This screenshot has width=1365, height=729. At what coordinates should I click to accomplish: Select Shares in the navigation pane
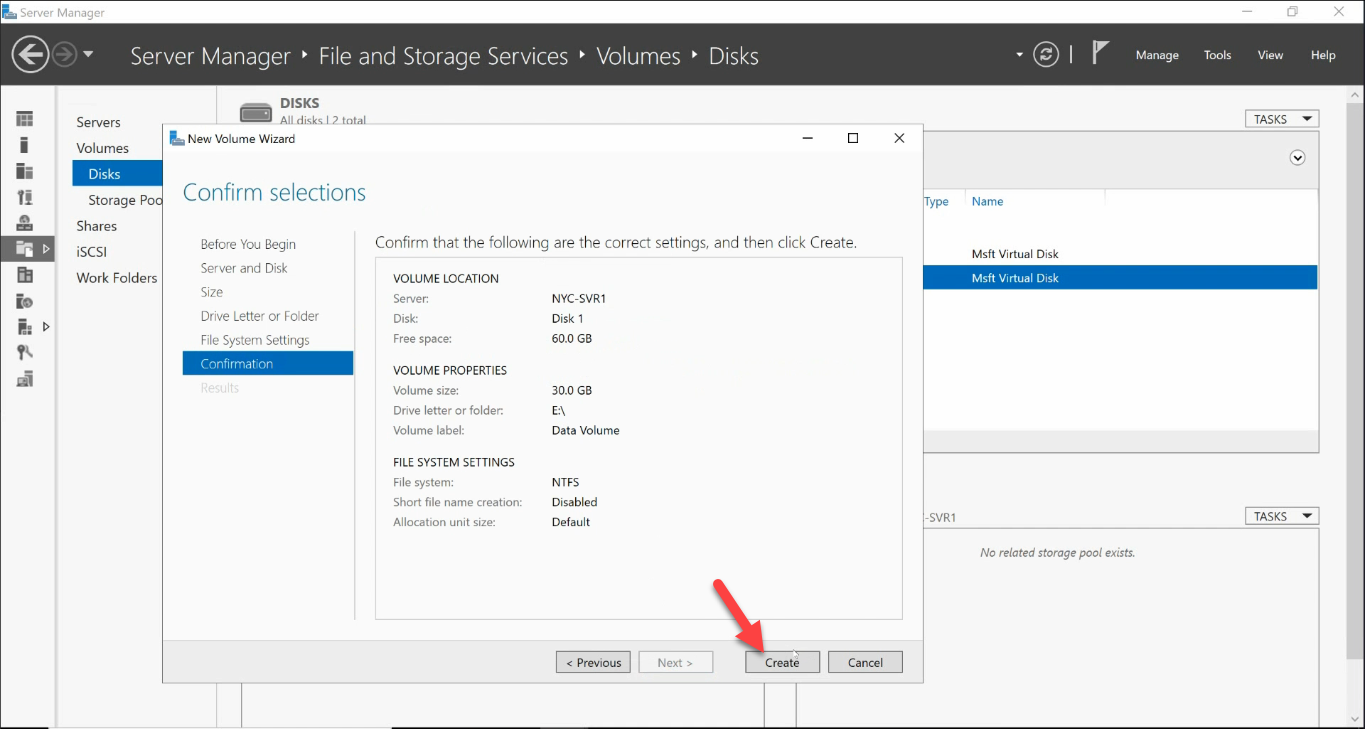[x=96, y=226]
